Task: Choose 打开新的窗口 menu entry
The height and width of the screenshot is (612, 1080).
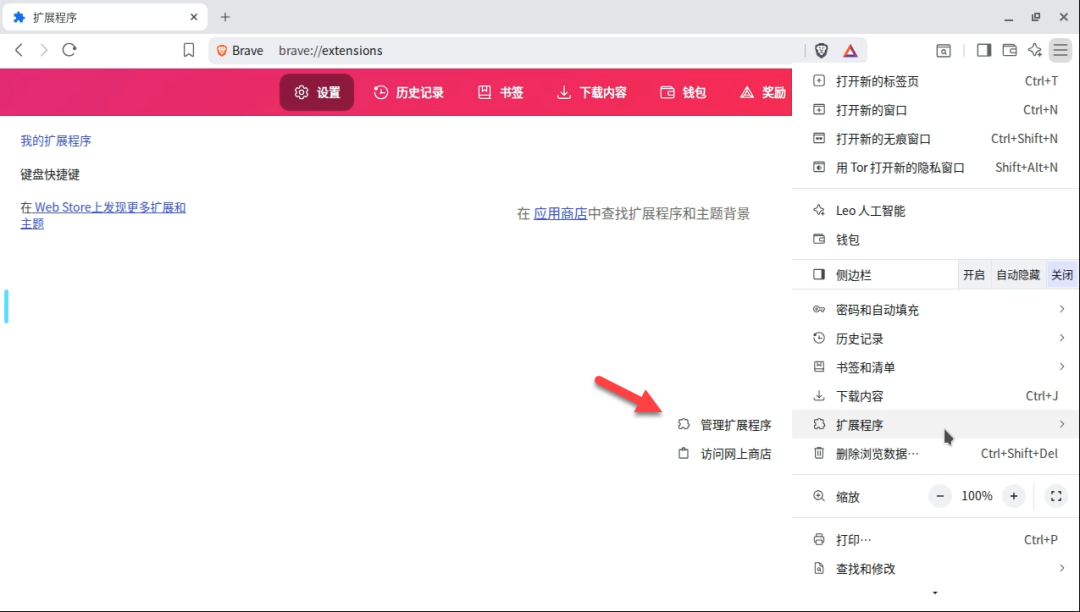Action: pos(935,110)
